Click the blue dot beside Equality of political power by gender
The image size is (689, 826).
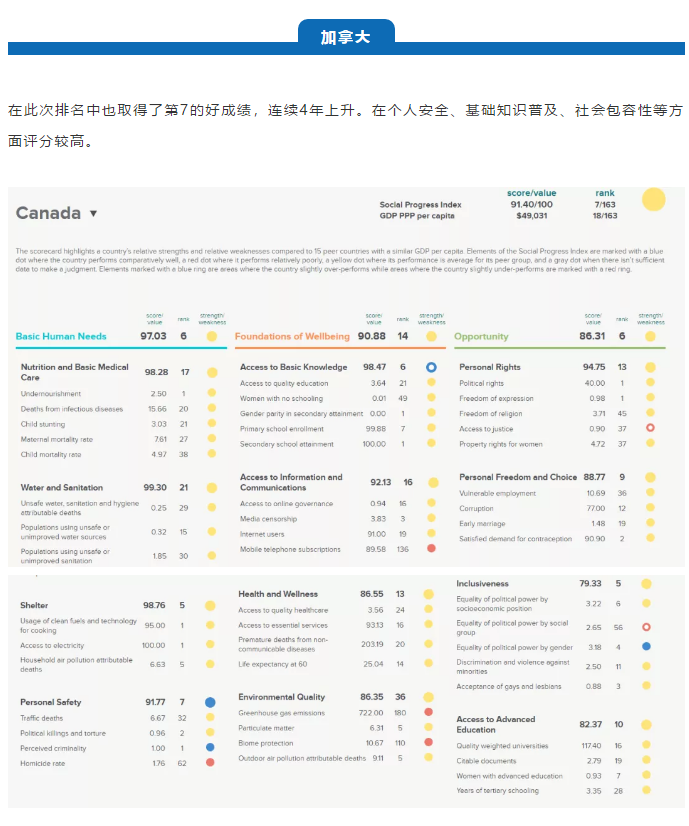coord(646,646)
